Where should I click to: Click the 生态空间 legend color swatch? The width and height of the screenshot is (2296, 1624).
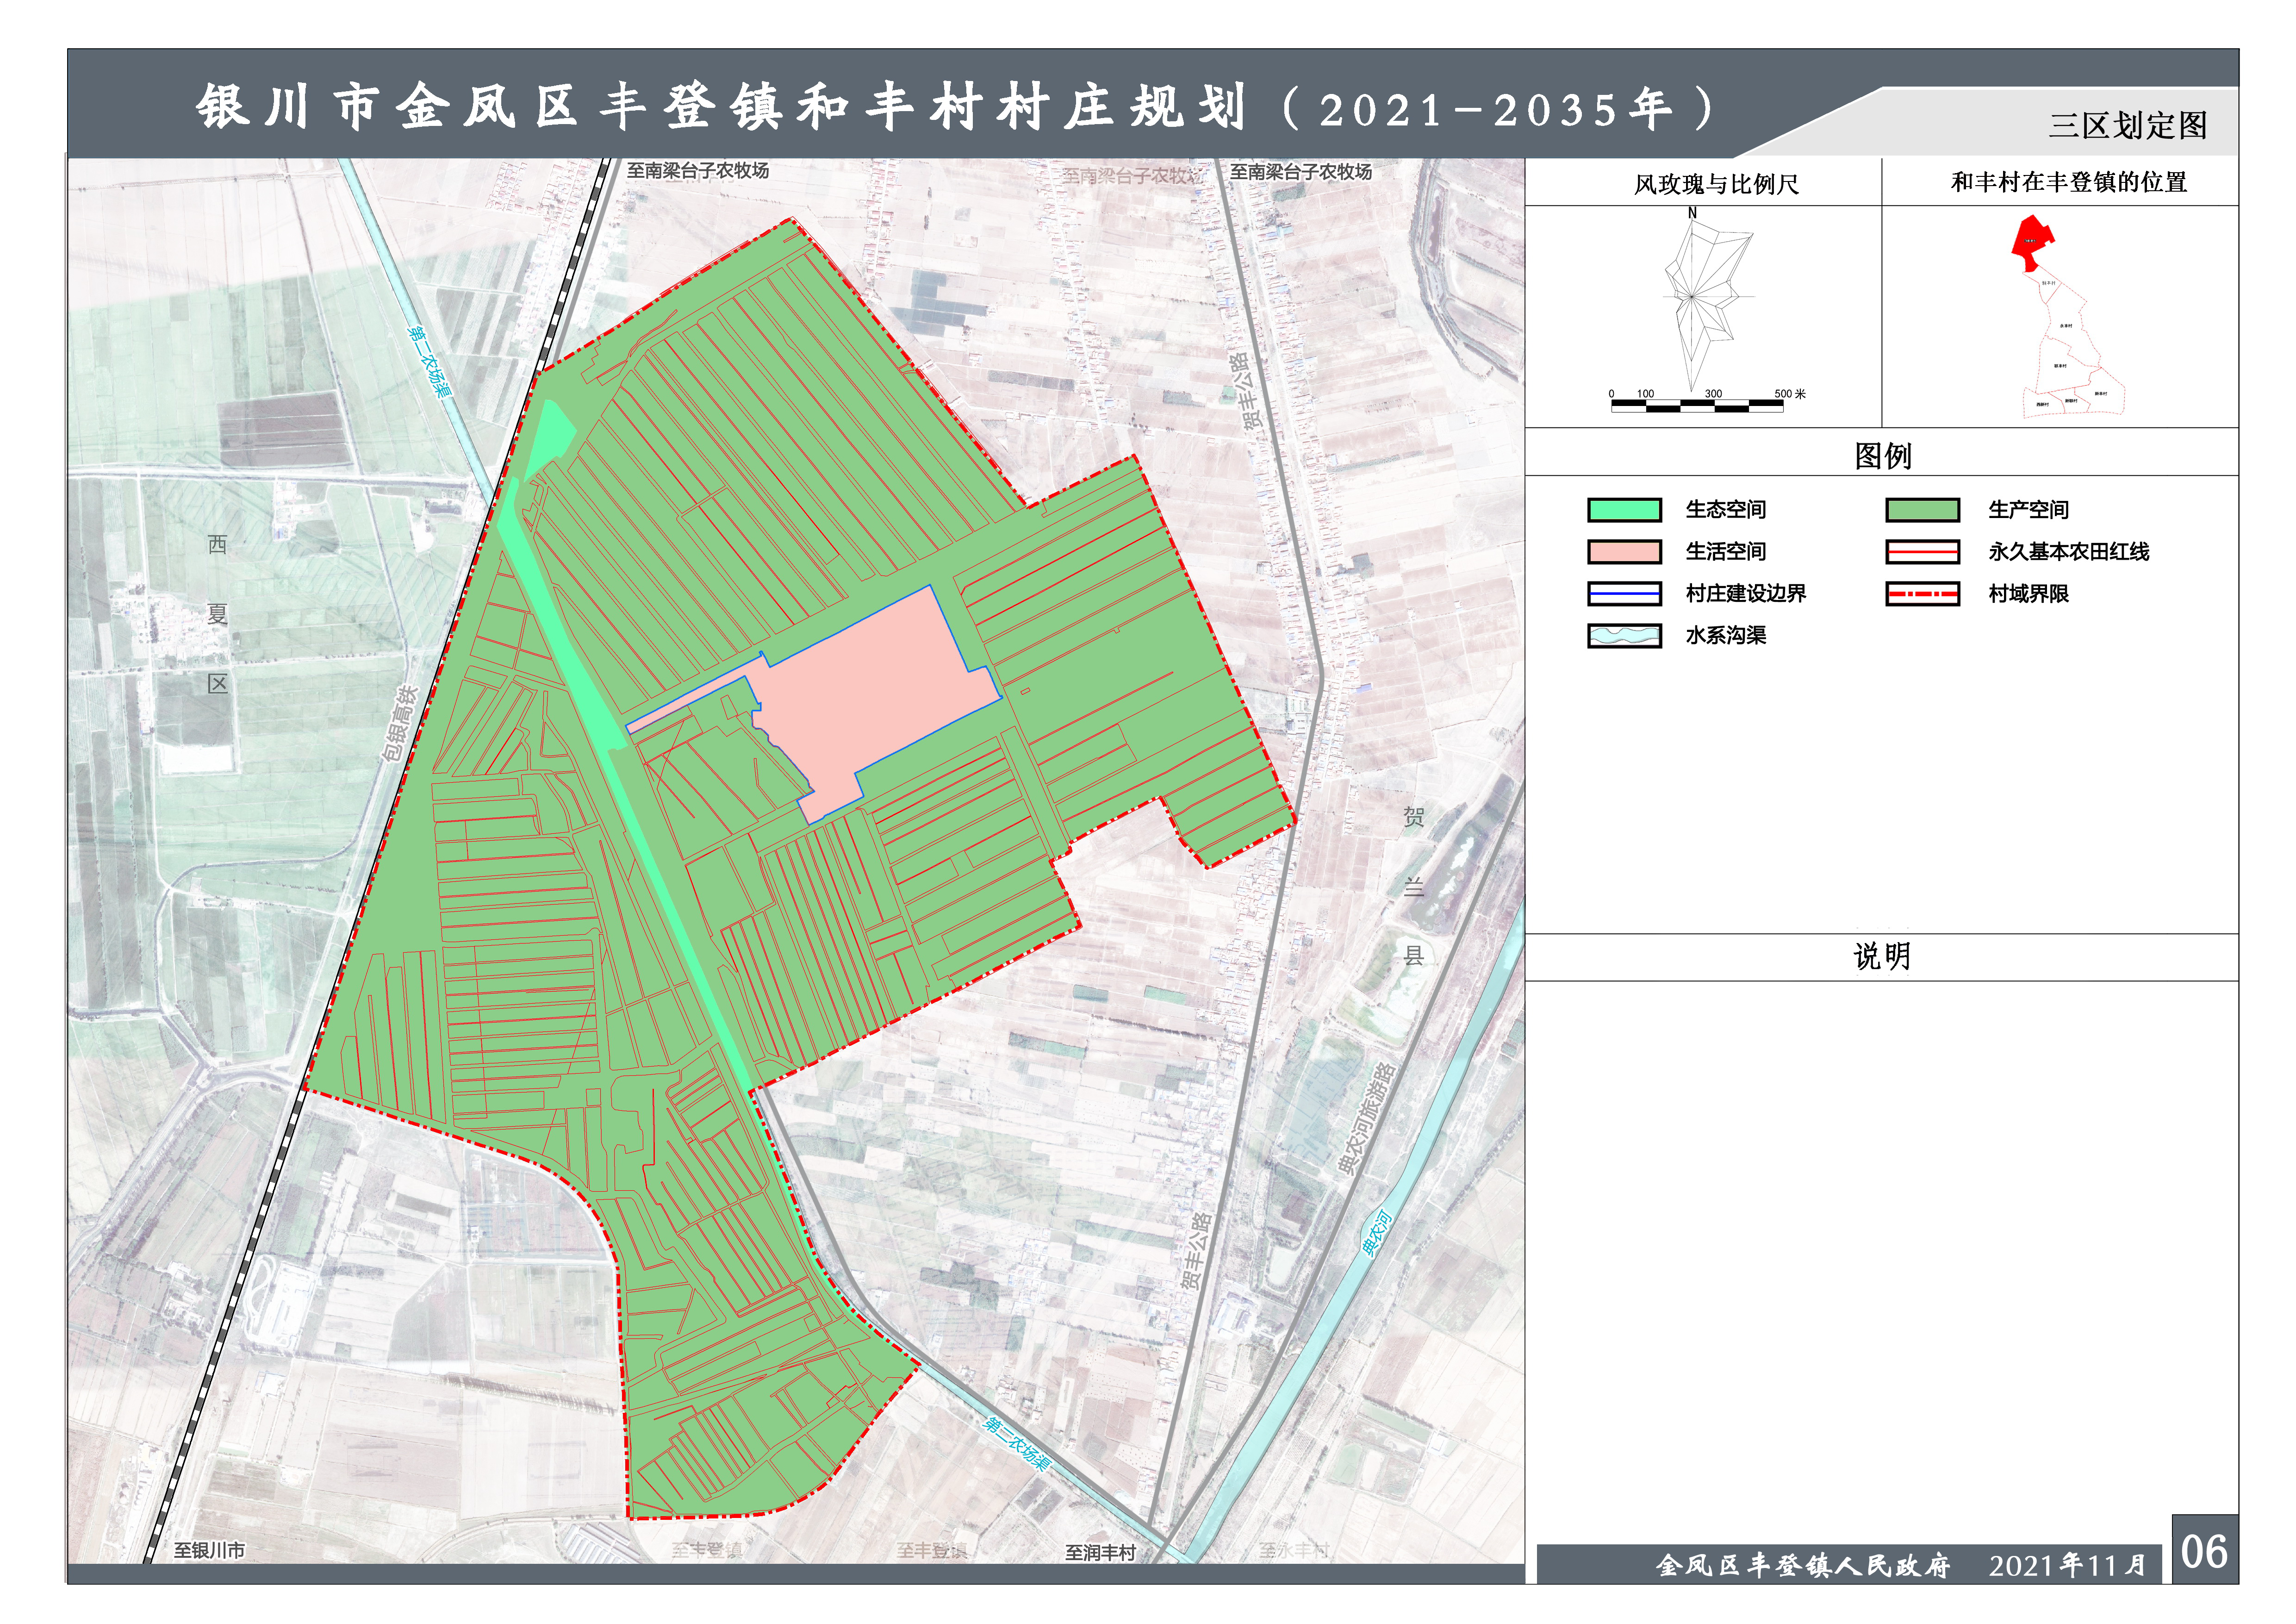(x=1624, y=510)
